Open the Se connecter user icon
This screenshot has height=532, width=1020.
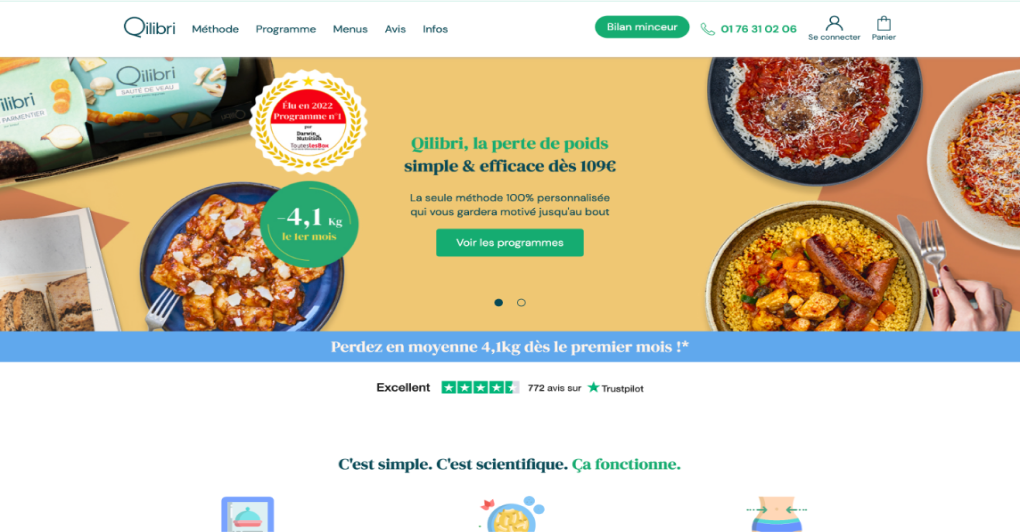(x=834, y=23)
